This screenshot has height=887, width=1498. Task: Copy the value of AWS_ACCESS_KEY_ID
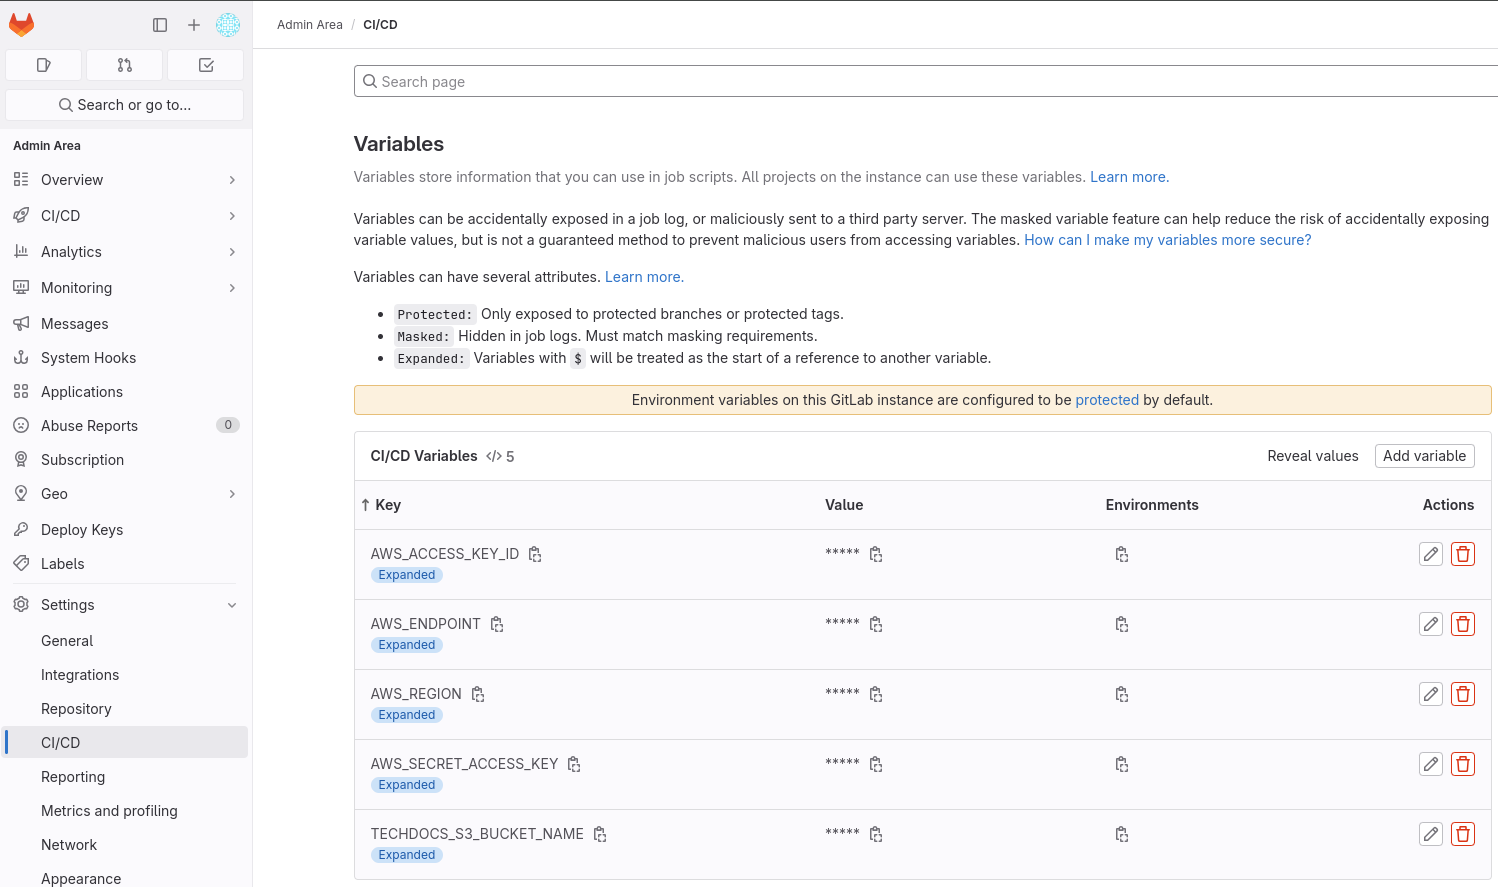tap(876, 554)
